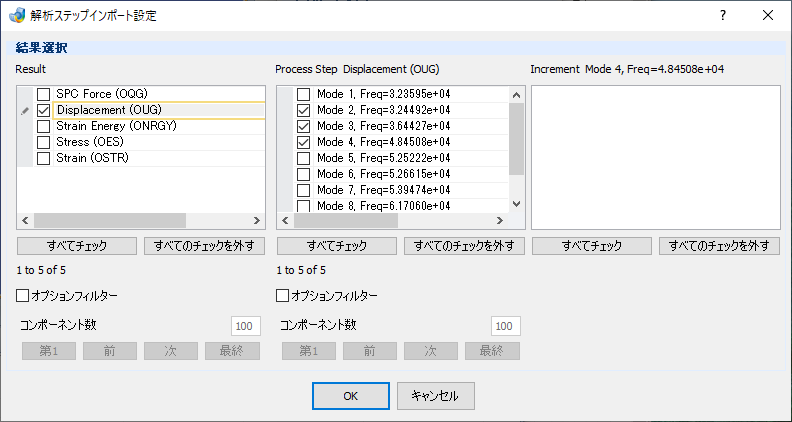
Task: Enable the Stress (OES) checkbox
Action: coord(44,143)
